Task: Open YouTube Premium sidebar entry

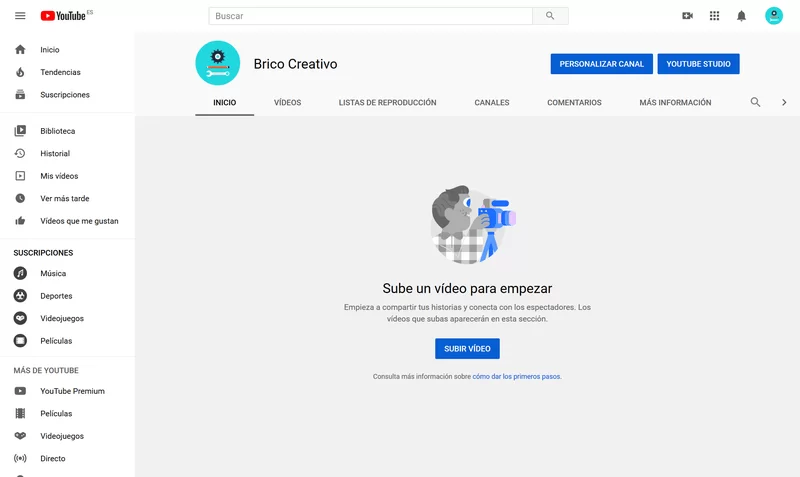Action: (72, 391)
